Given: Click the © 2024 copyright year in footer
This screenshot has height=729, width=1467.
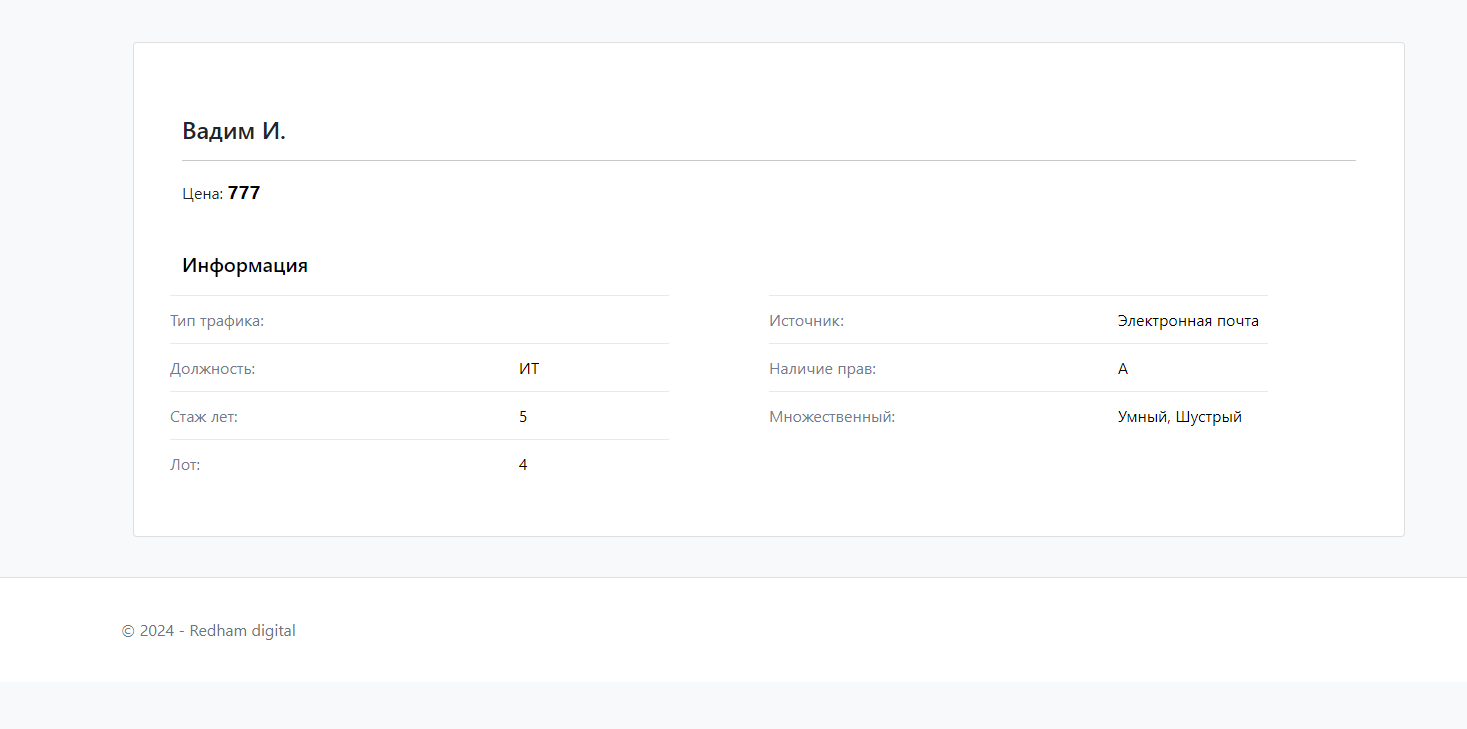Looking at the screenshot, I should tap(148, 631).
